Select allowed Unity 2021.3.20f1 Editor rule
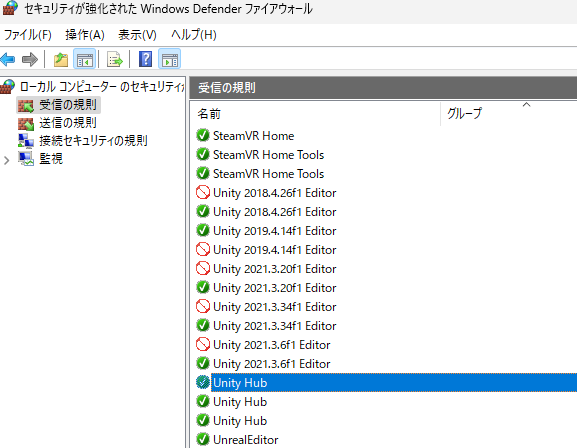 [x=274, y=288]
